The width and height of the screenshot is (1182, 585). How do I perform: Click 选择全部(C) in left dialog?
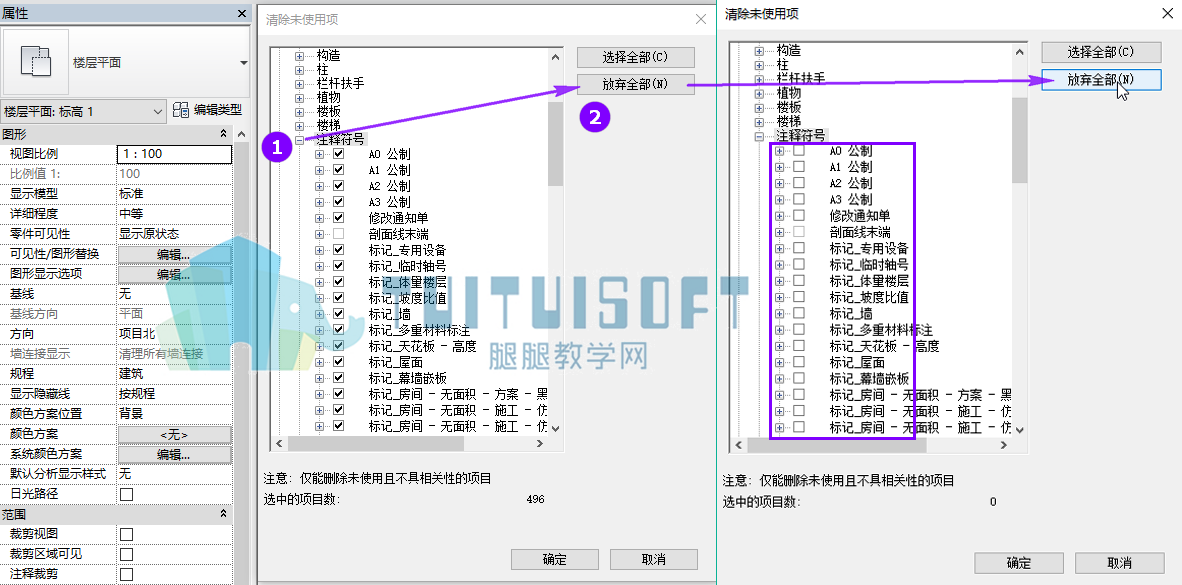point(635,57)
